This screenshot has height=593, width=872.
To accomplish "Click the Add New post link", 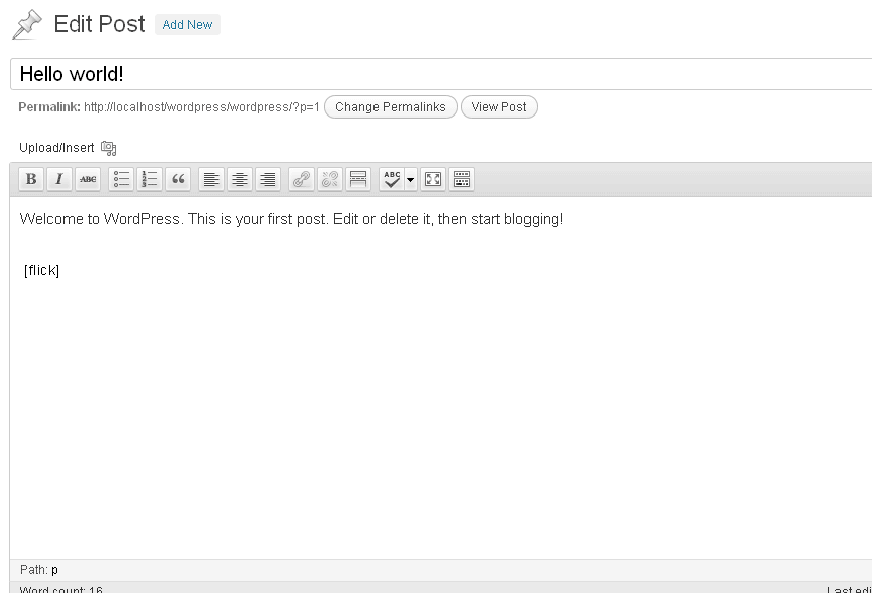I will pos(187,24).
